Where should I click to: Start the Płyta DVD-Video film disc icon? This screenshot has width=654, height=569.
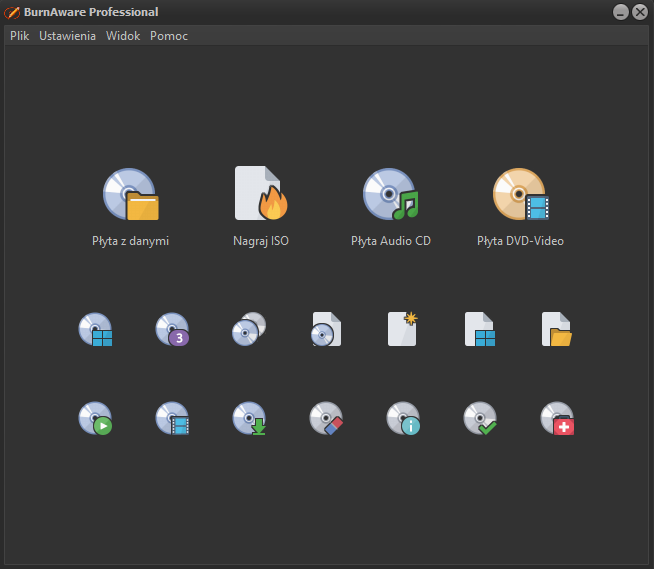pyautogui.click(x=521, y=194)
